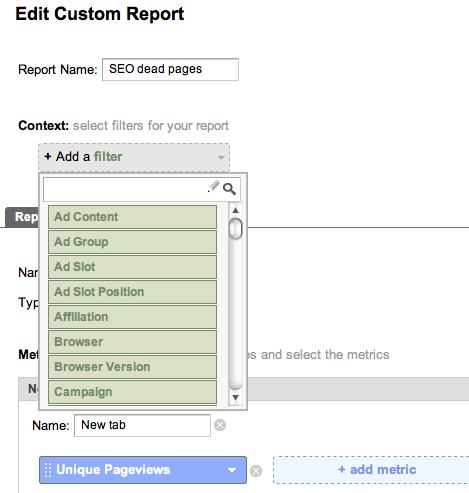Click the filter list scroll down arrow
469x493 pixels.
tap(235, 397)
